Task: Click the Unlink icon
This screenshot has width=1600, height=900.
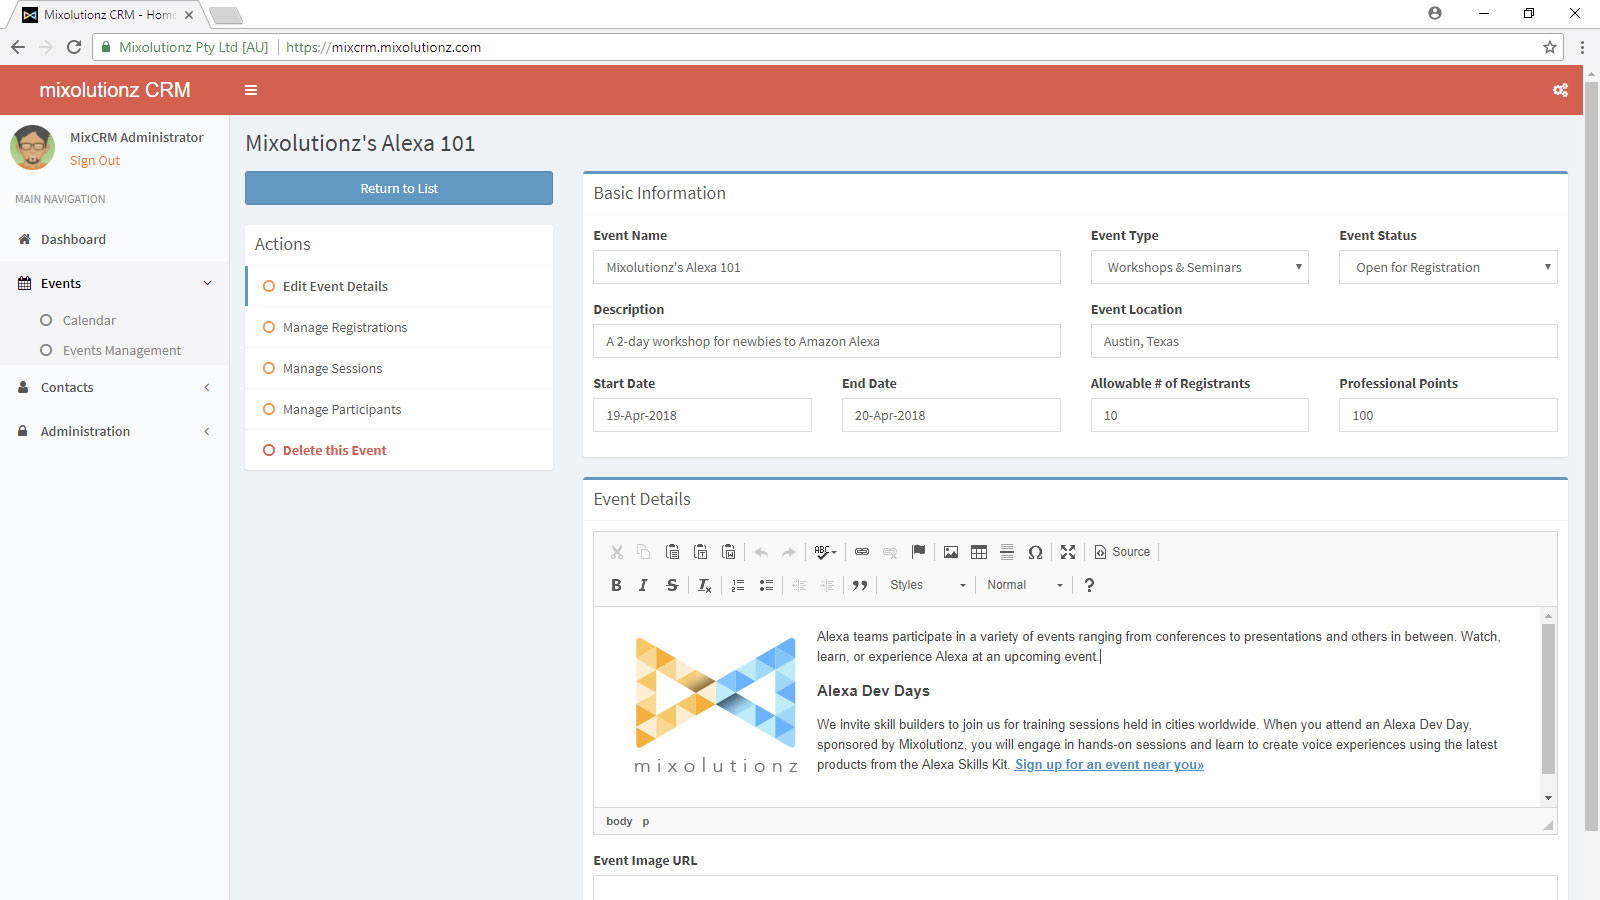Action: click(890, 552)
